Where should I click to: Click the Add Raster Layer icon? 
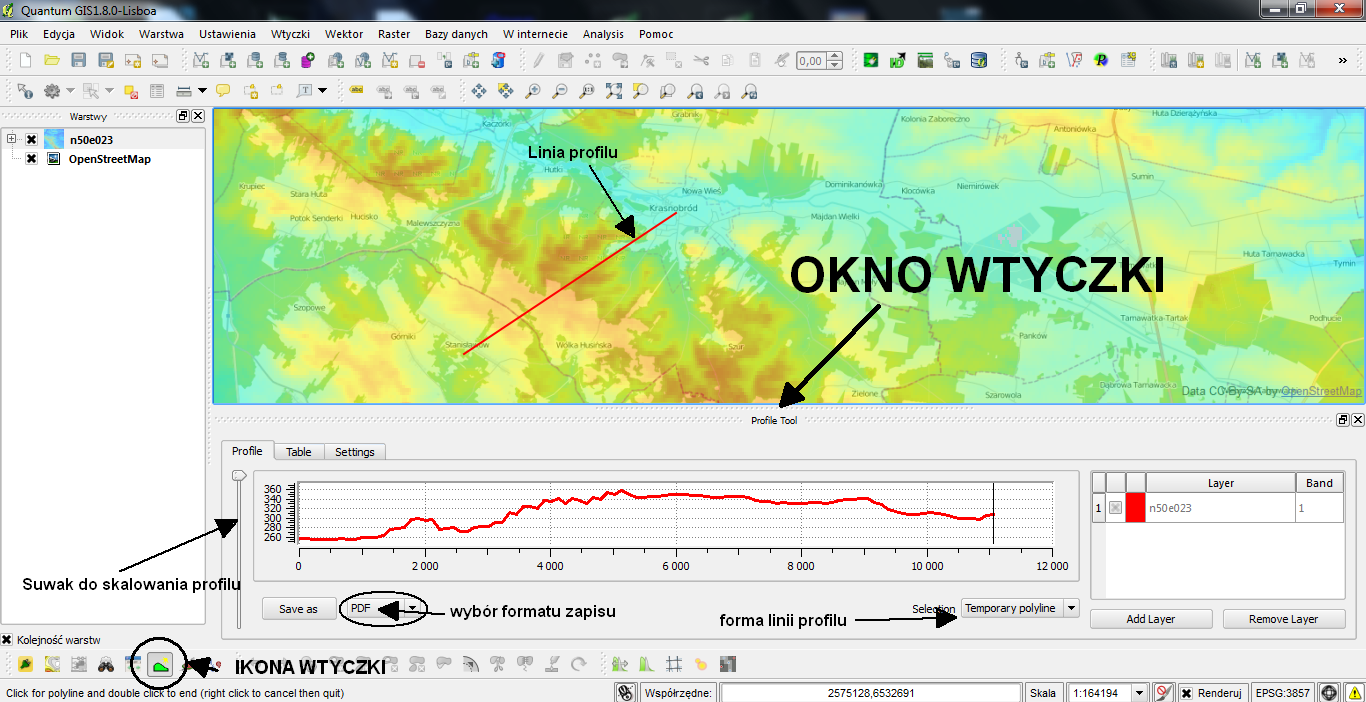pyautogui.click(x=228, y=60)
